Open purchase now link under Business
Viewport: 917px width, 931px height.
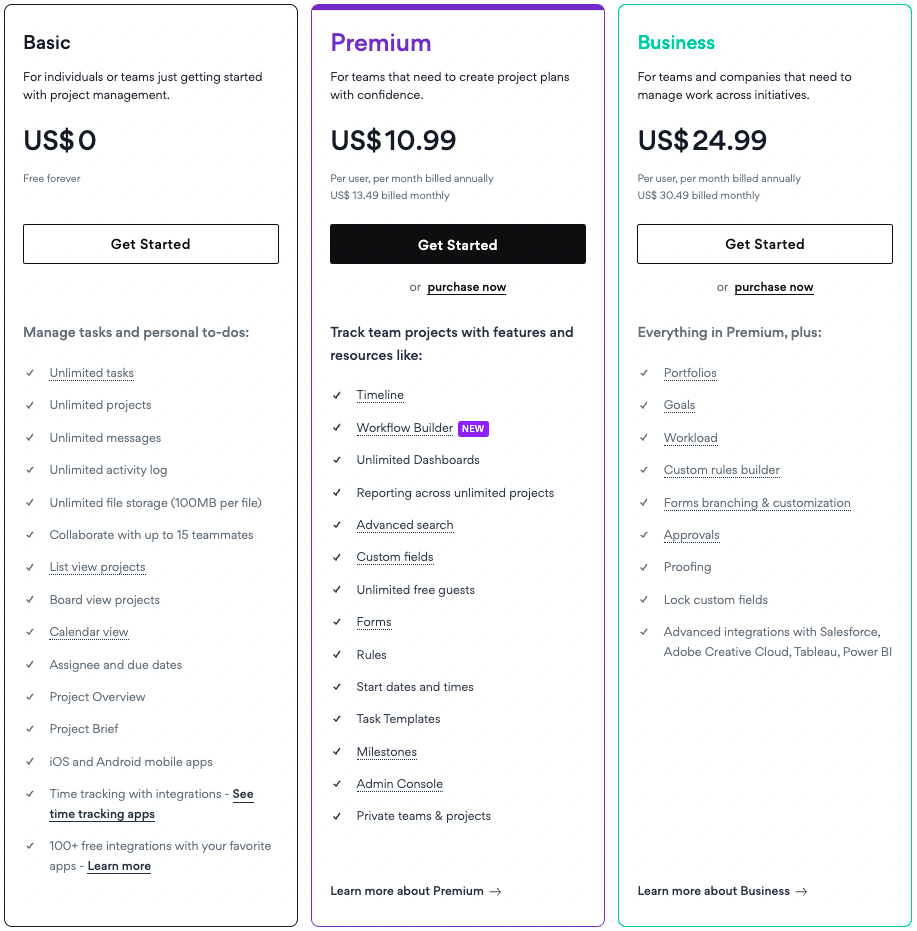pyautogui.click(x=774, y=287)
